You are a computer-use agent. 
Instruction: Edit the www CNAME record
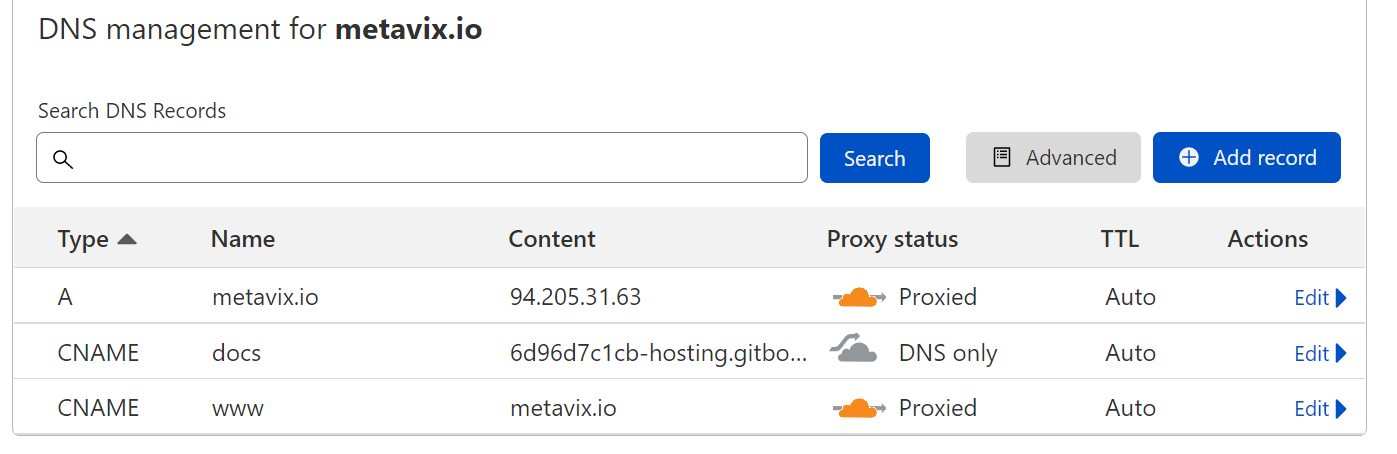pyautogui.click(x=1311, y=409)
